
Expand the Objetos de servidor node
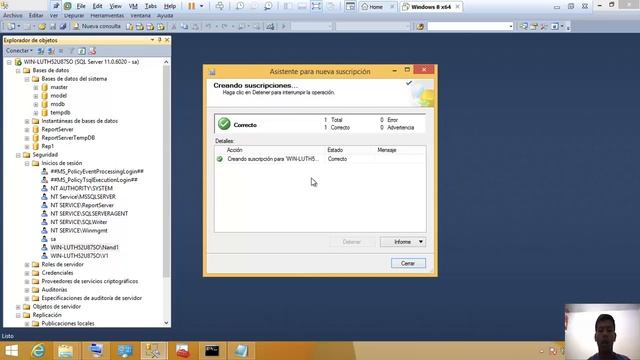pos(18,307)
